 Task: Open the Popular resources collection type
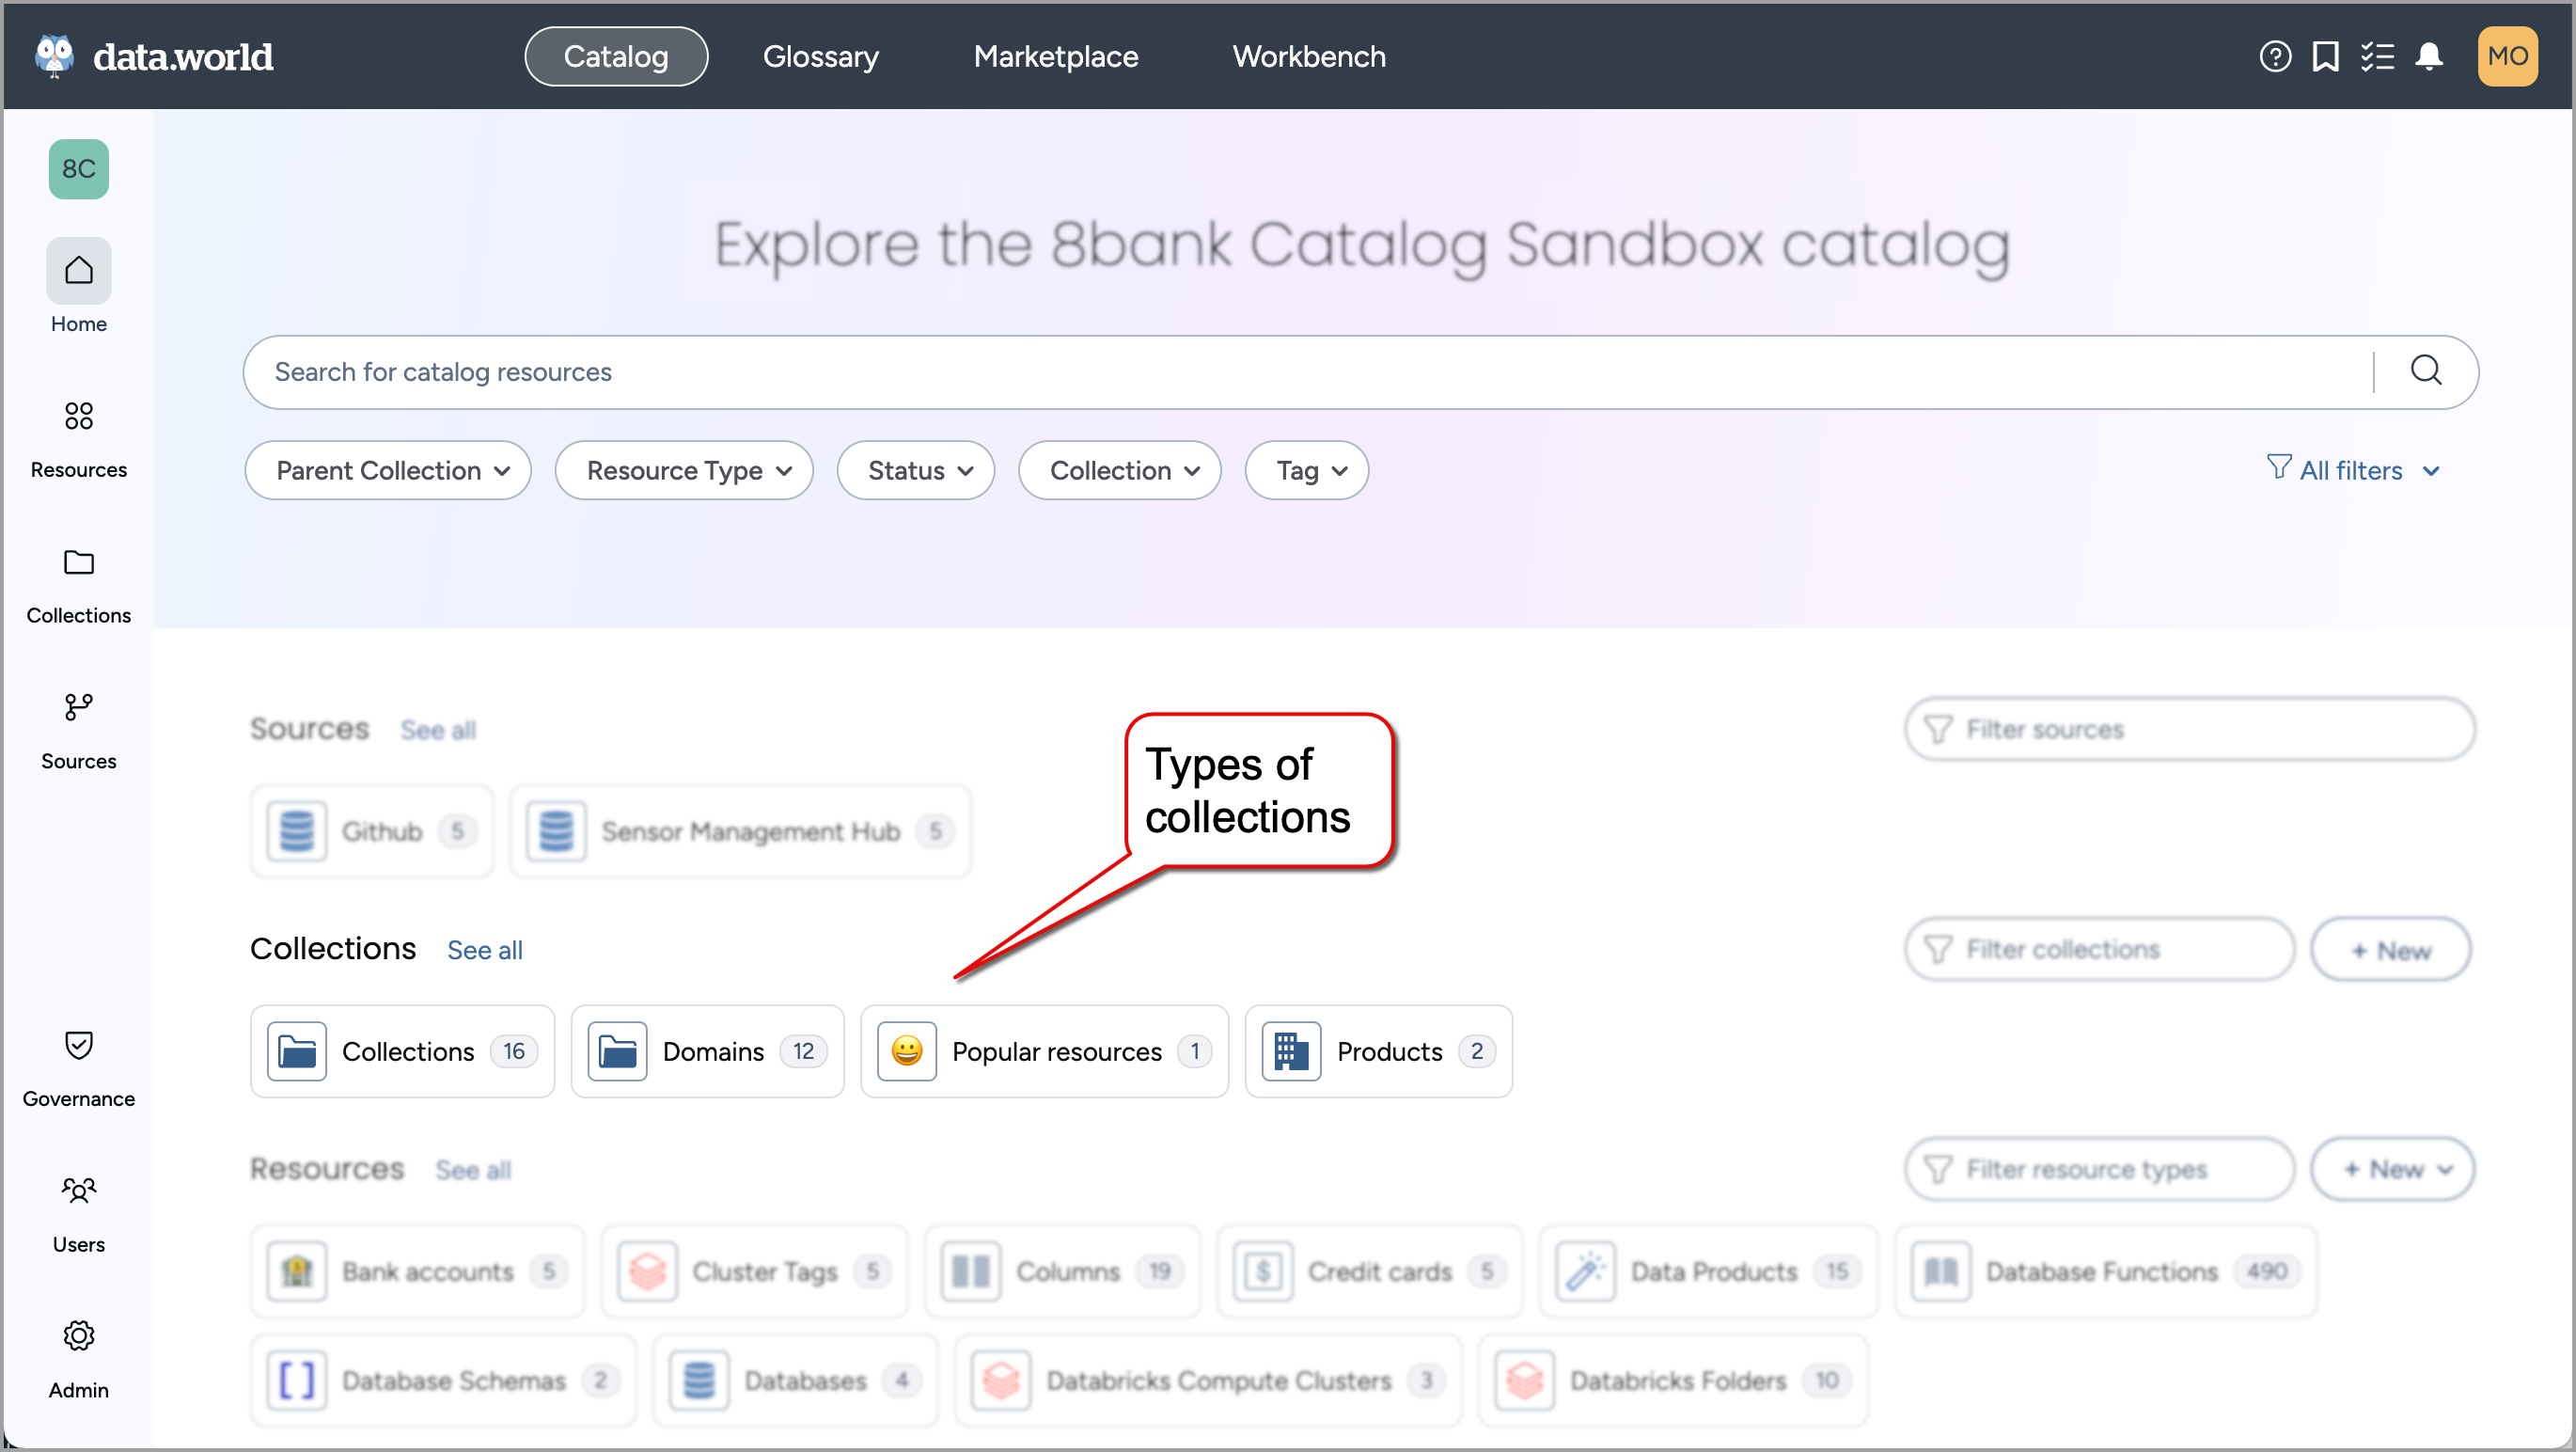(1044, 1051)
